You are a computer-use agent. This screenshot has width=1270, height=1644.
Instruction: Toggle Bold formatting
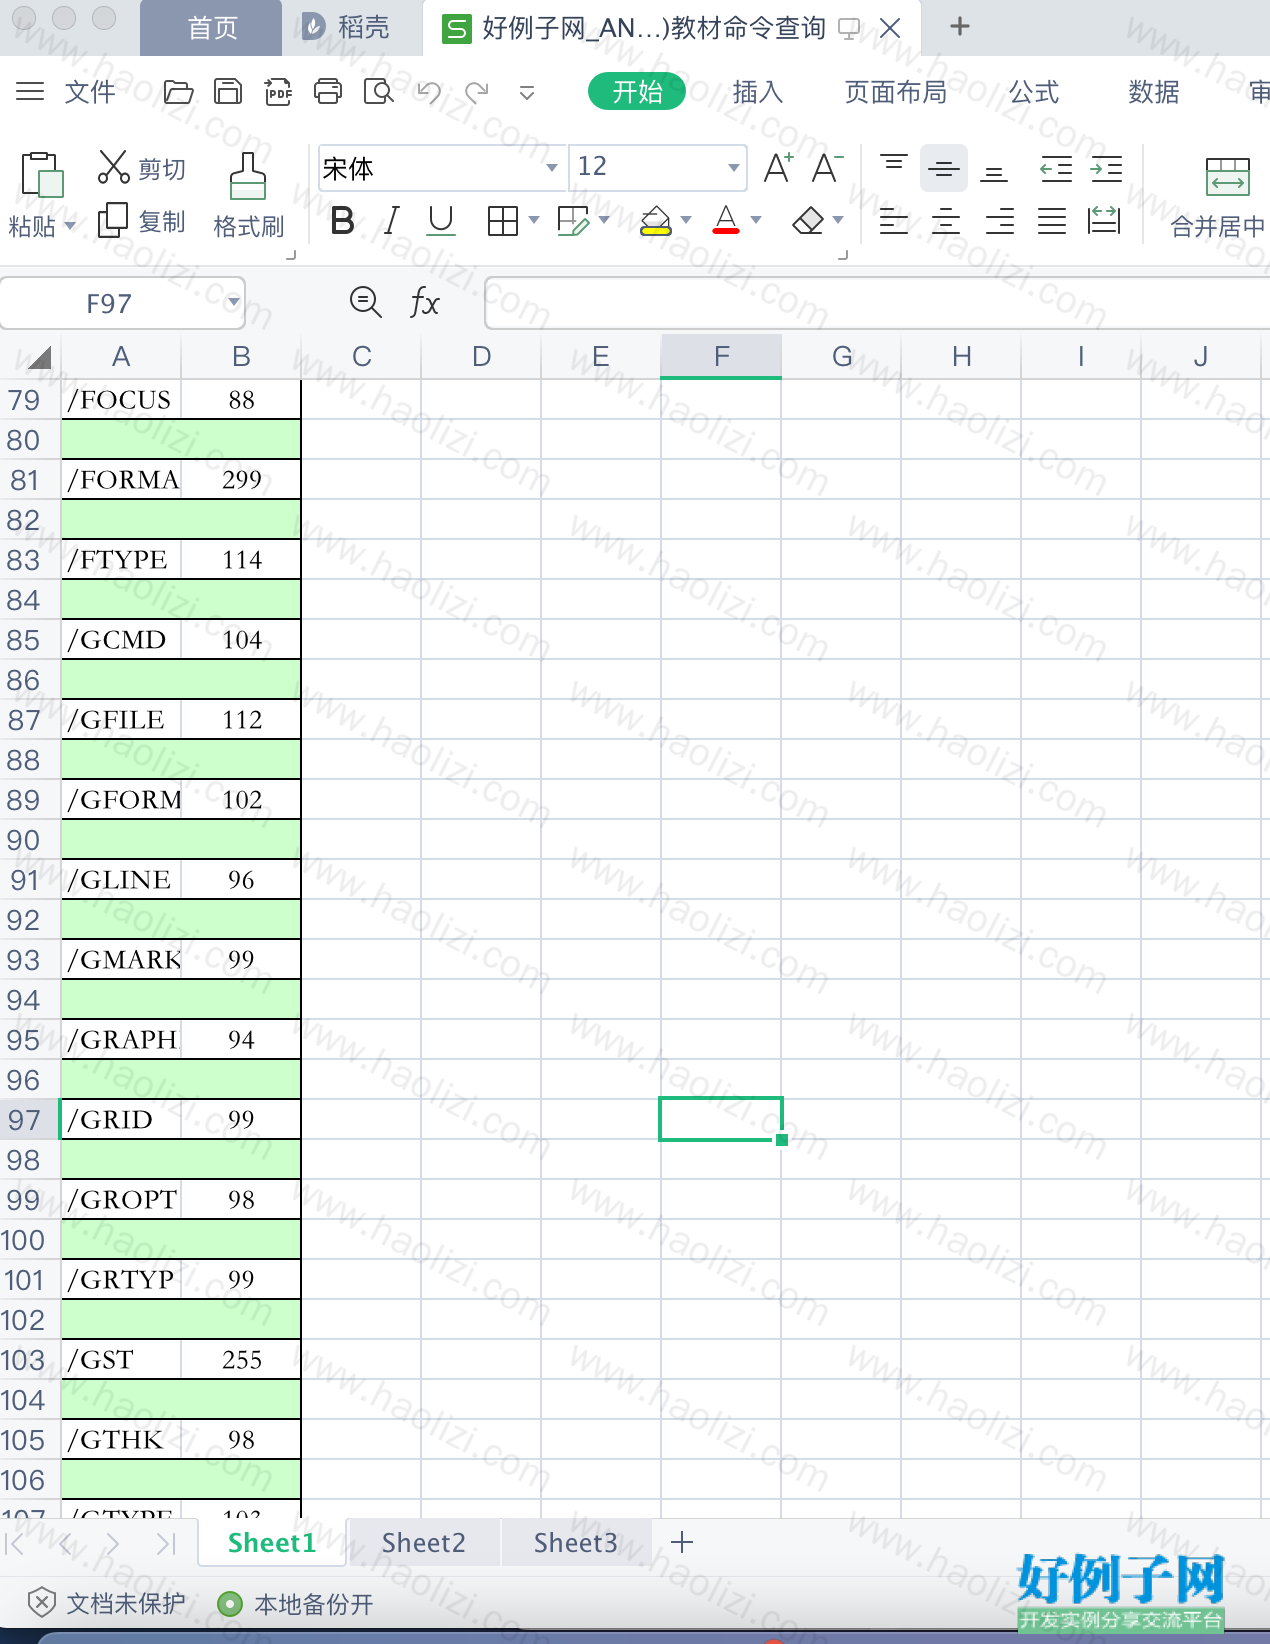point(342,220)
